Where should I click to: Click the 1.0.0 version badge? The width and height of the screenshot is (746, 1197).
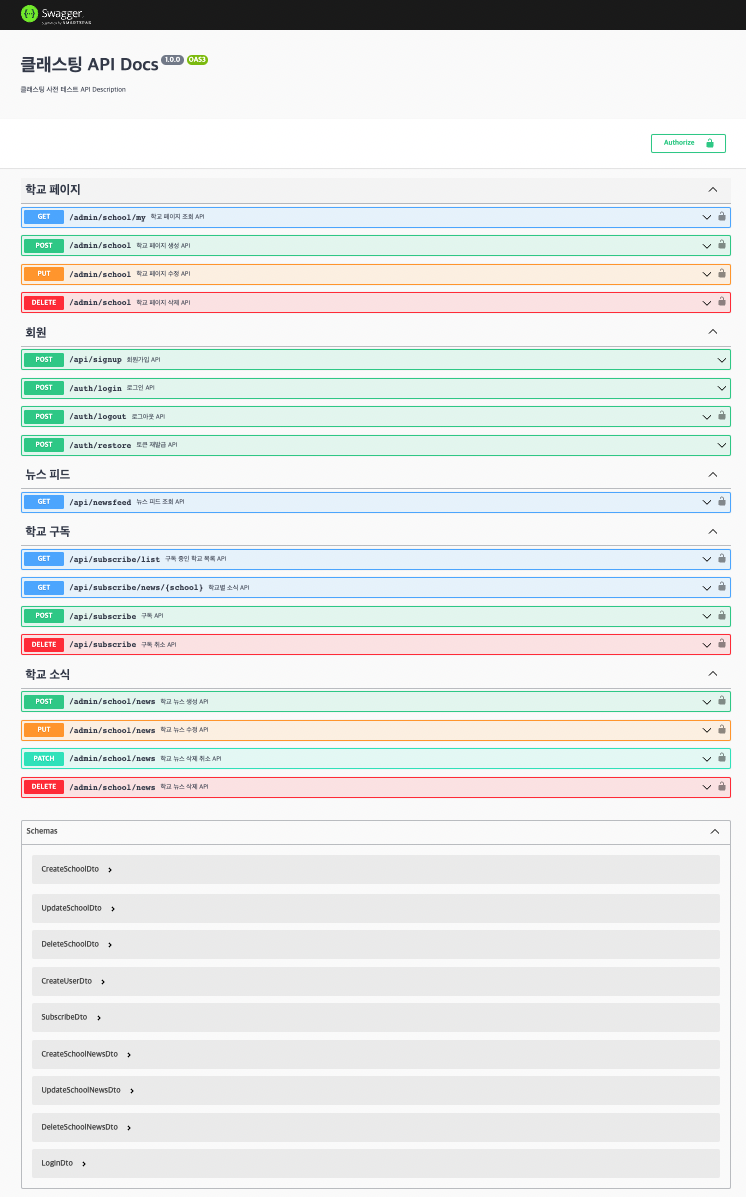[173, 60]
